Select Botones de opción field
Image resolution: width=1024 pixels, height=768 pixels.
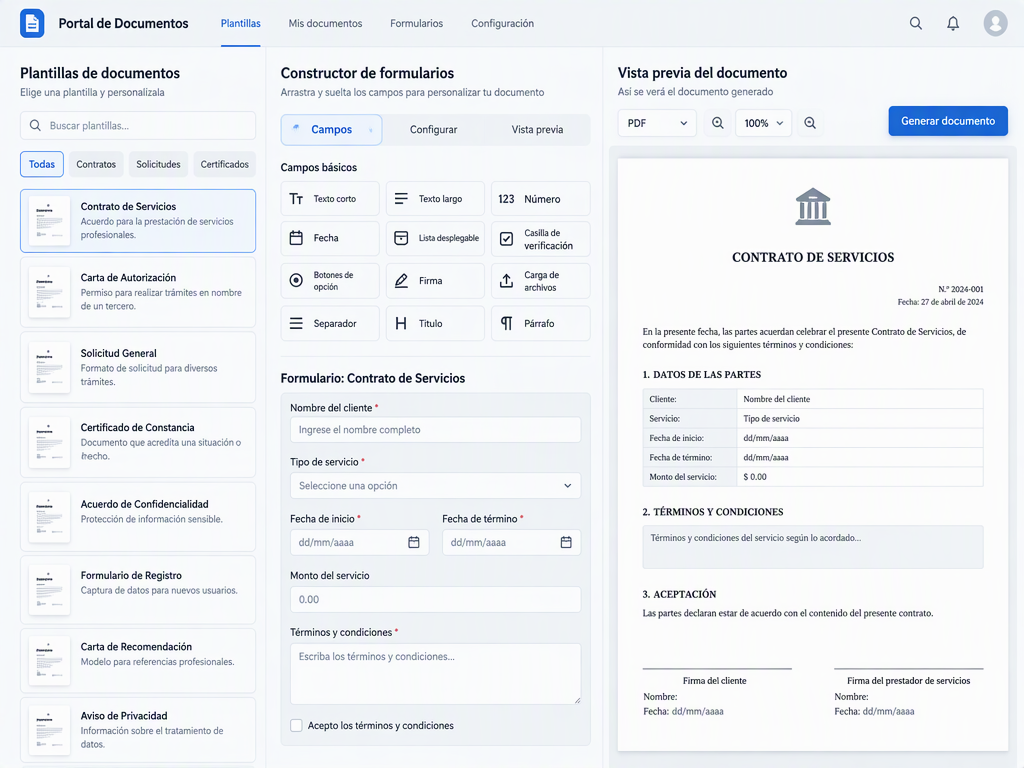330,281
